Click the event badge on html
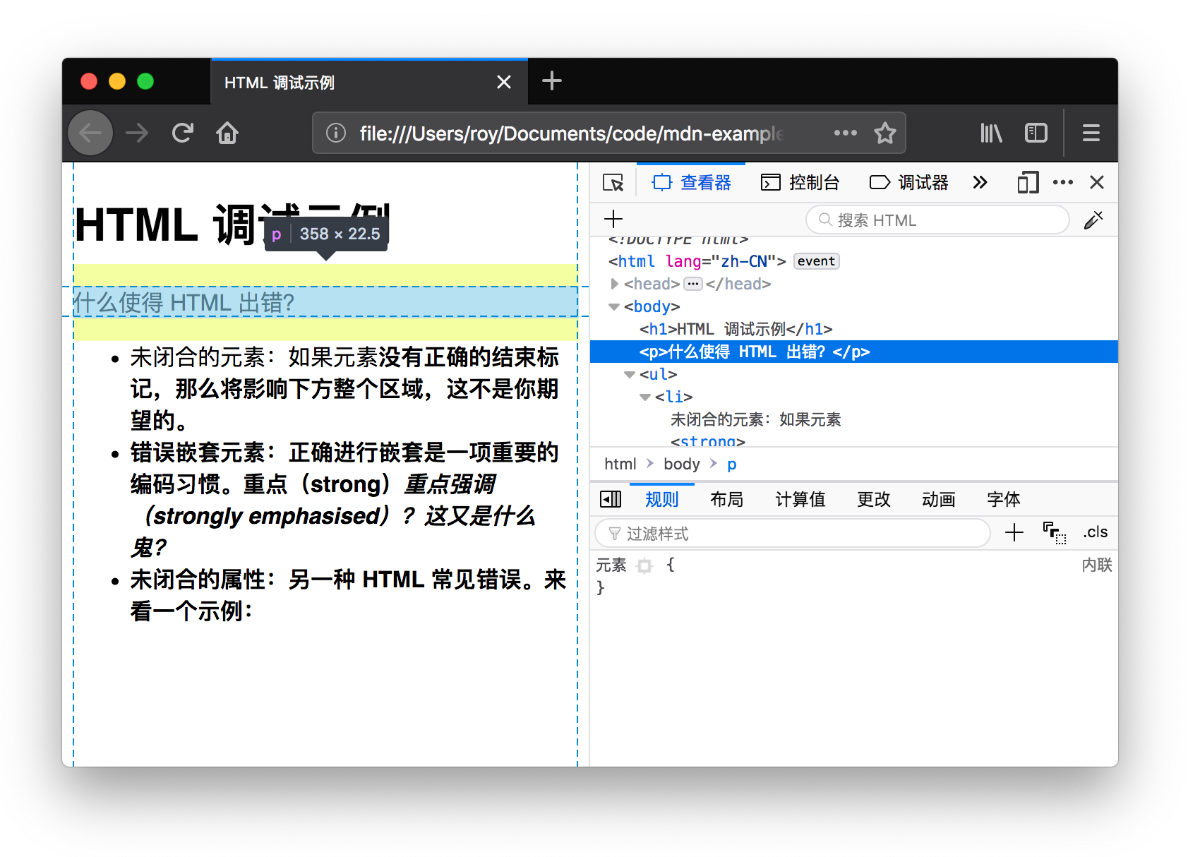The image size is (1200, 857). point(816,261)
